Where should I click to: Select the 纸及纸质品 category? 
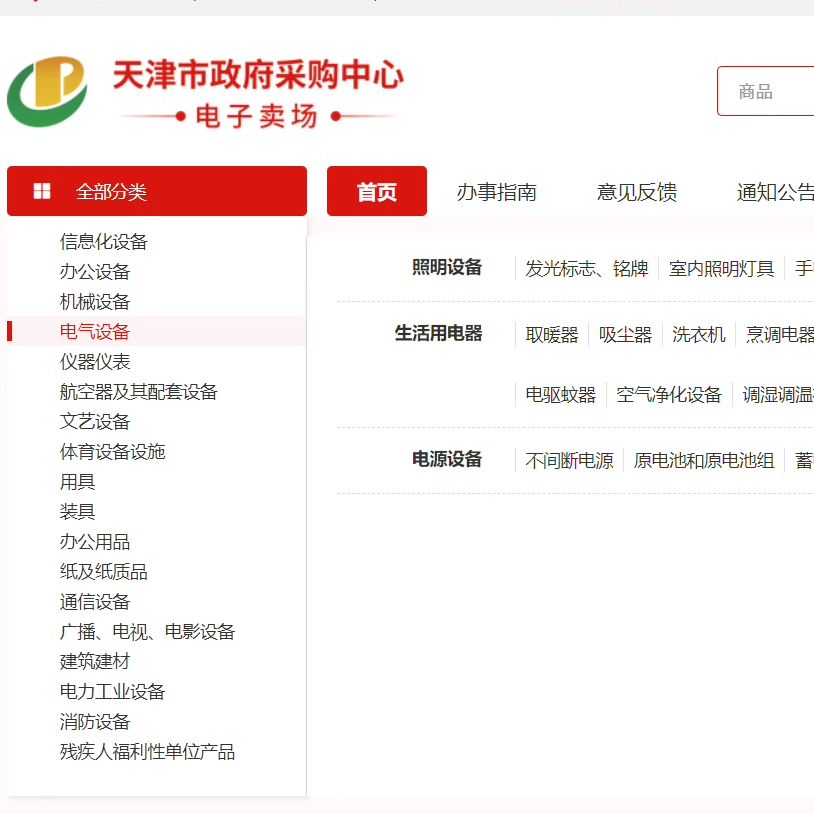[x=104, y=572]
